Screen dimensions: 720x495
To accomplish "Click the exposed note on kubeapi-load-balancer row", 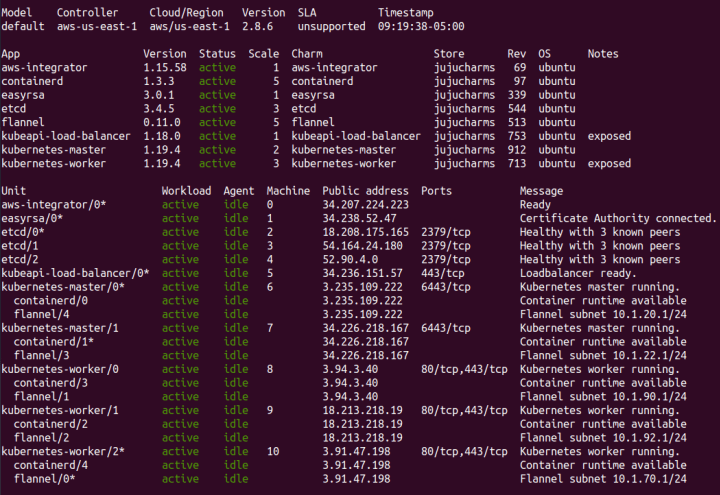I will 609,136.
